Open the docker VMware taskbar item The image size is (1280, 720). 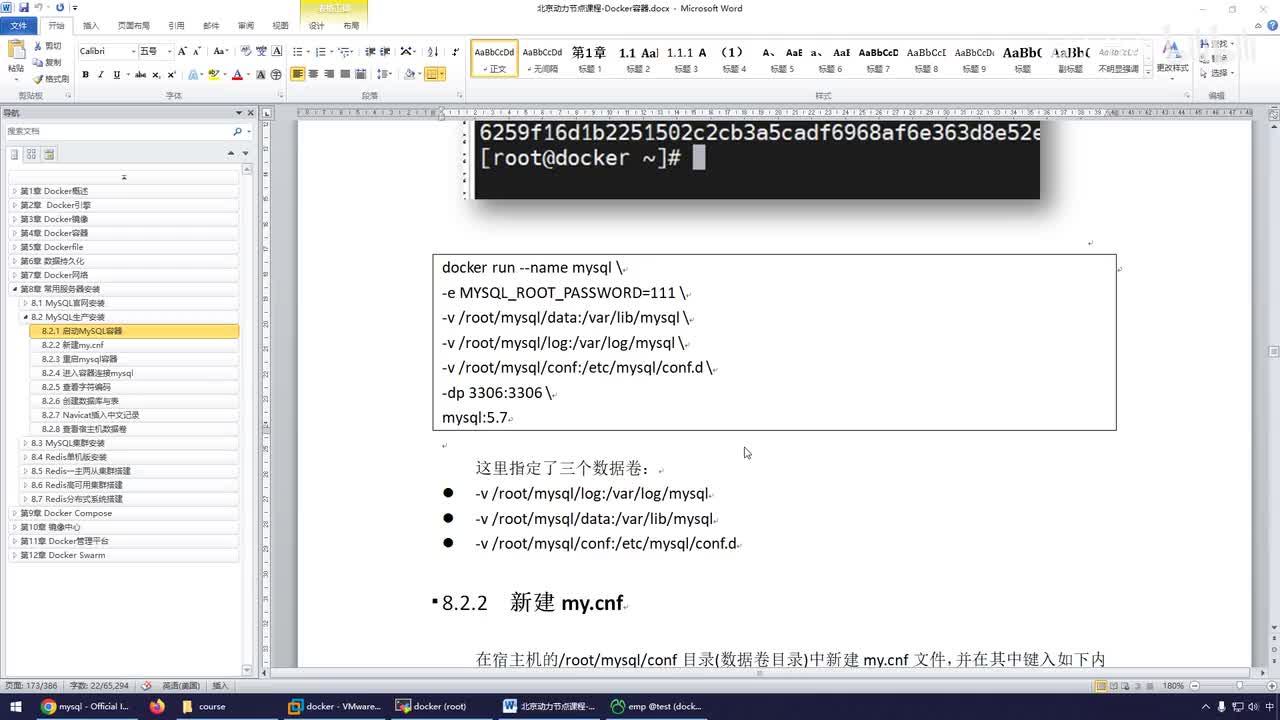pos(334,706)
